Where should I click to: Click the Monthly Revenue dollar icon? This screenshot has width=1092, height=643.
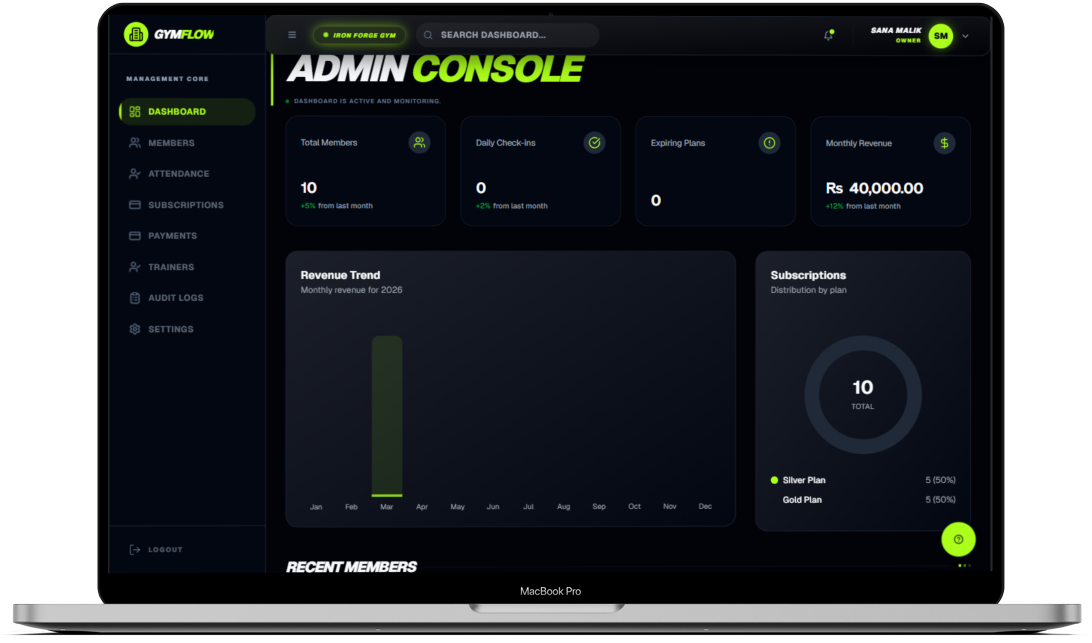coord(944,143)
